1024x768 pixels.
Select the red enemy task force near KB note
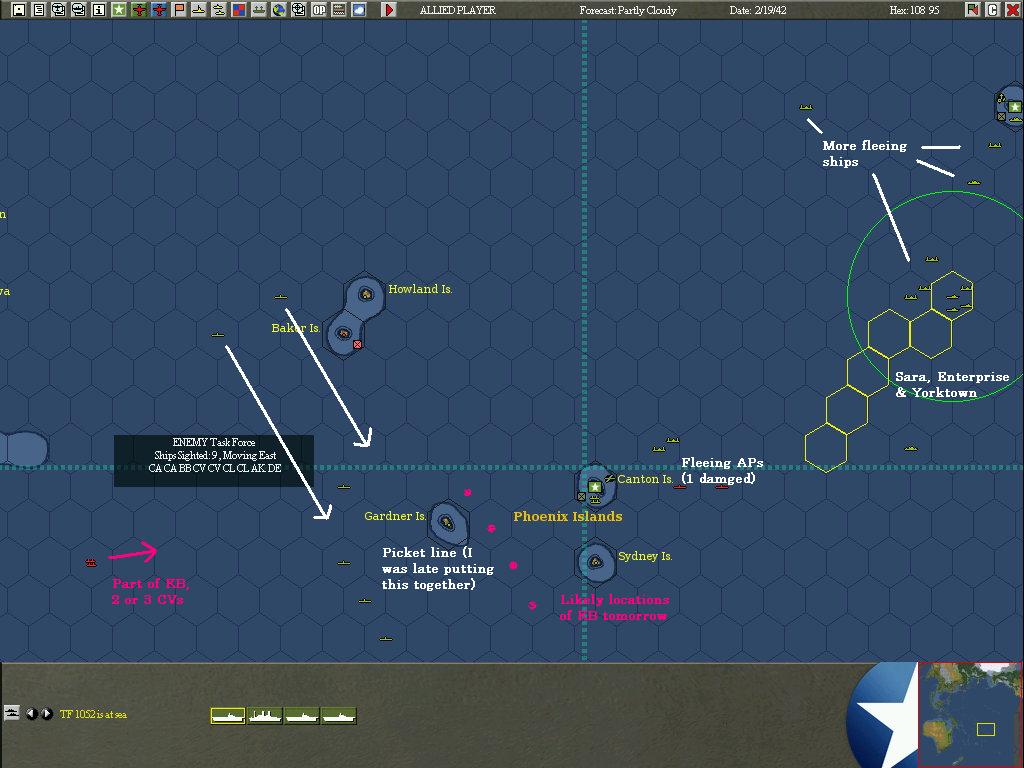pos(91,562)
